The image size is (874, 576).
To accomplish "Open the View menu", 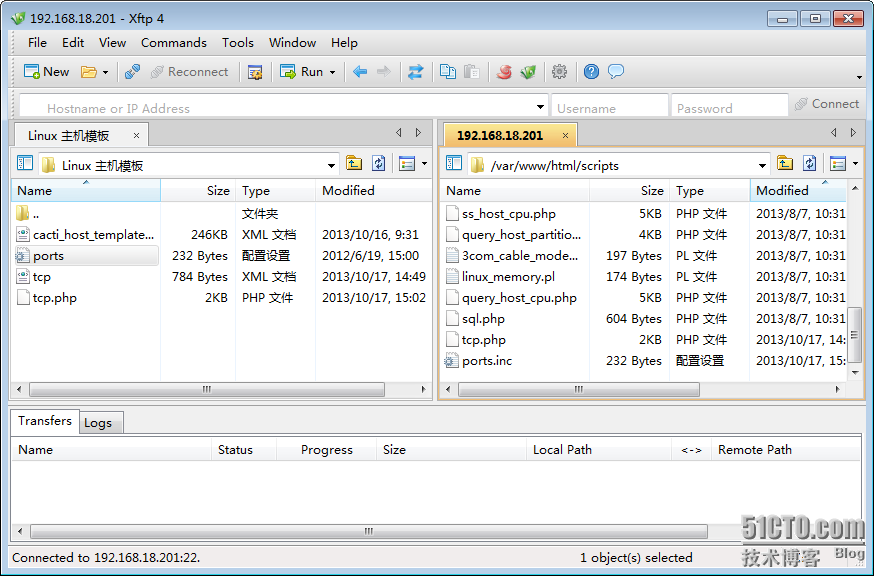I will pos(113,42).
